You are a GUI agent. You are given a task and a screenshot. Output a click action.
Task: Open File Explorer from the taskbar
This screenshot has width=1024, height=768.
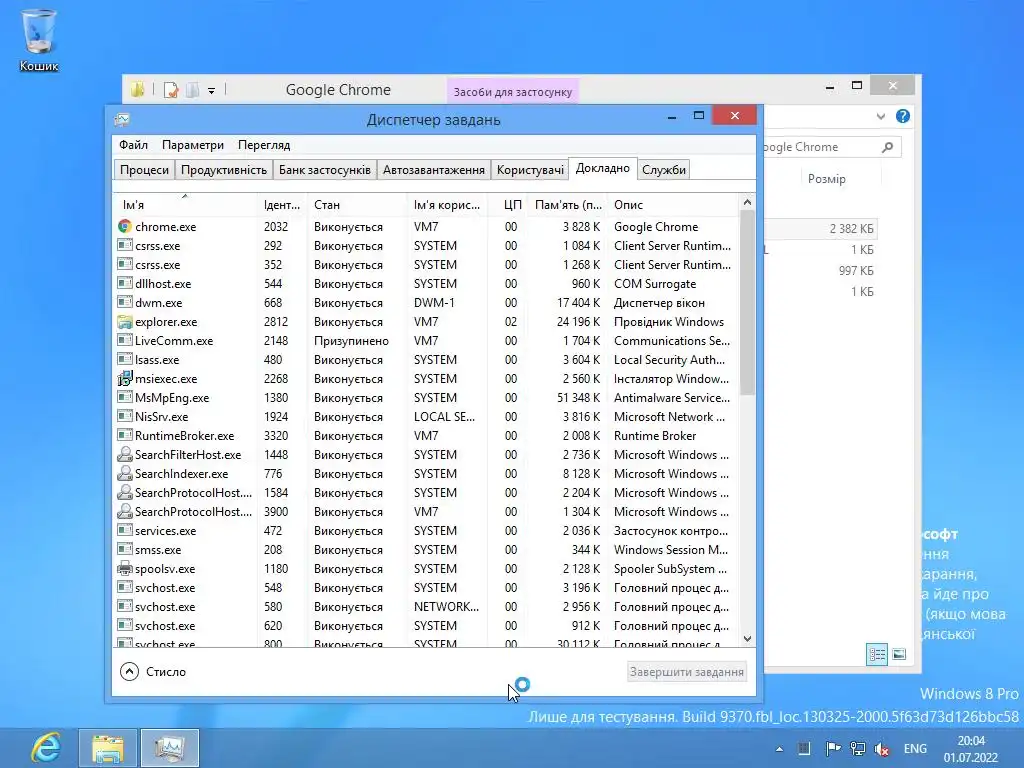point(108,748)
